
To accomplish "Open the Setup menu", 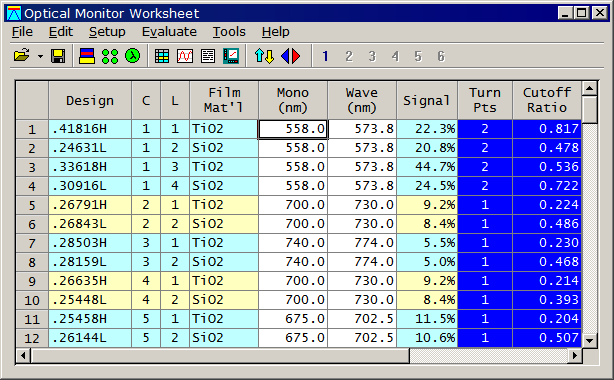I will point(107,32).
